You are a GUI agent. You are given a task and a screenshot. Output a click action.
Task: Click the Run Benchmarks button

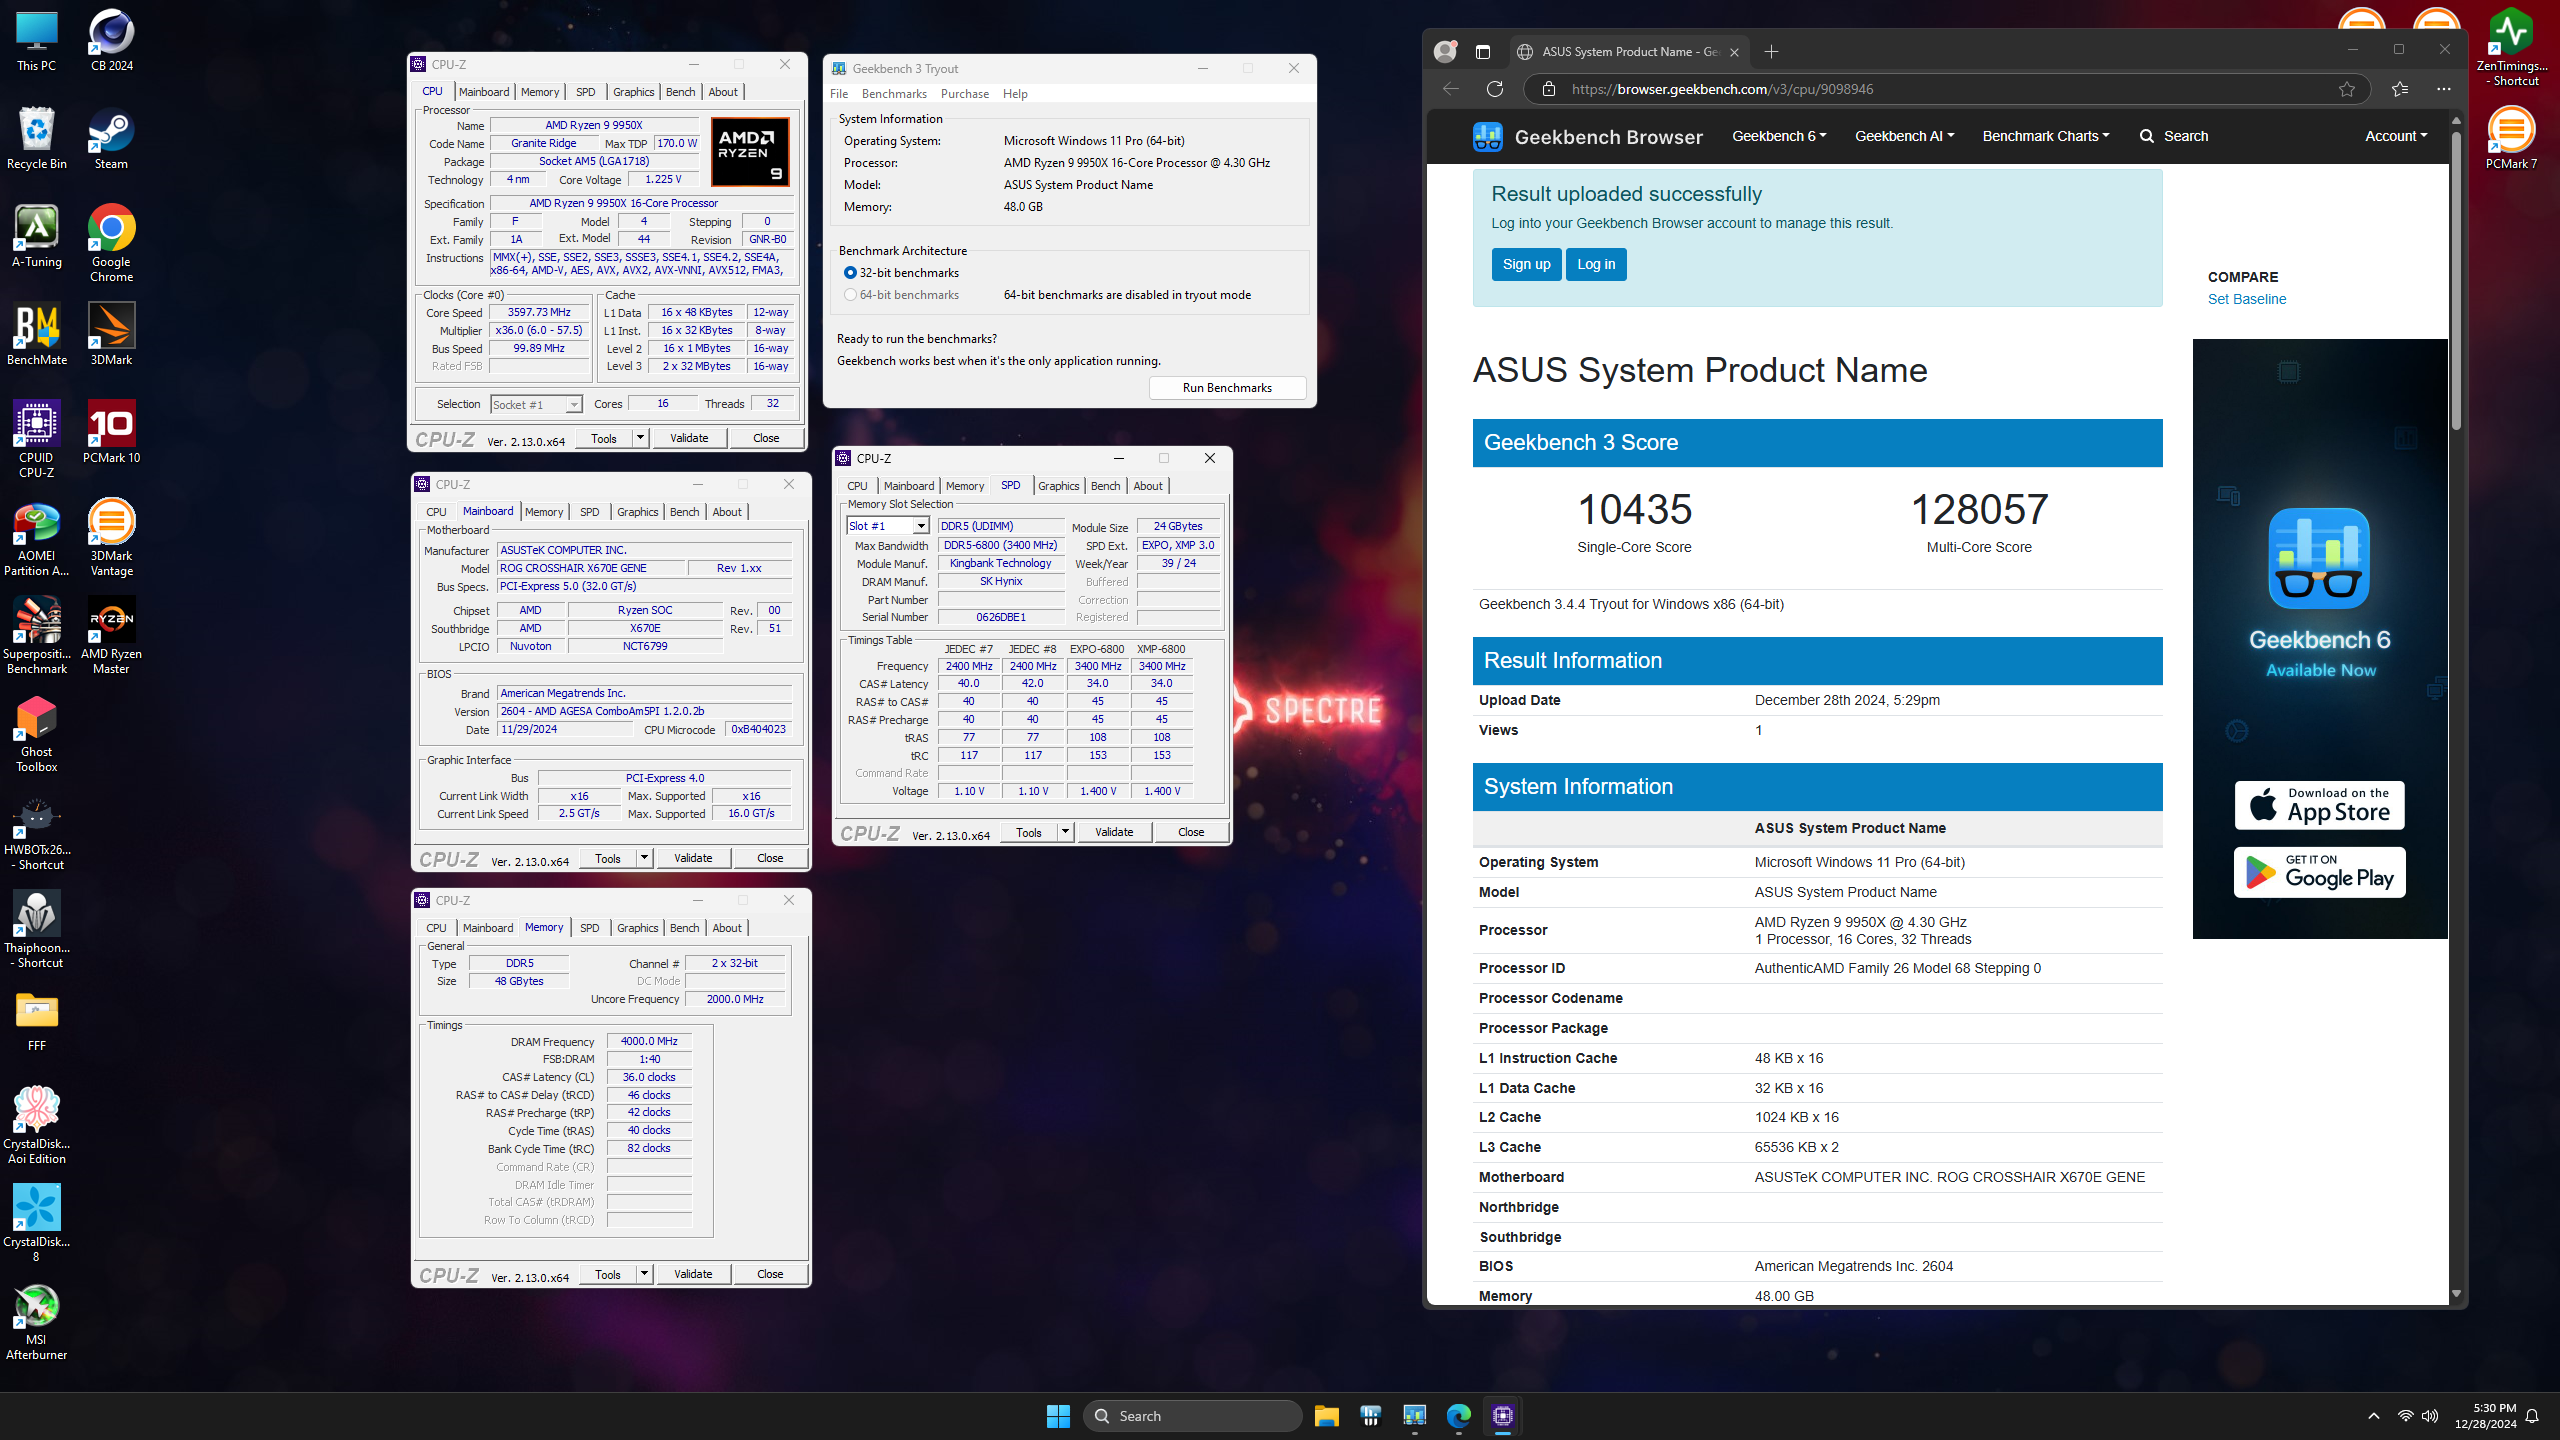pos(1227,388)
